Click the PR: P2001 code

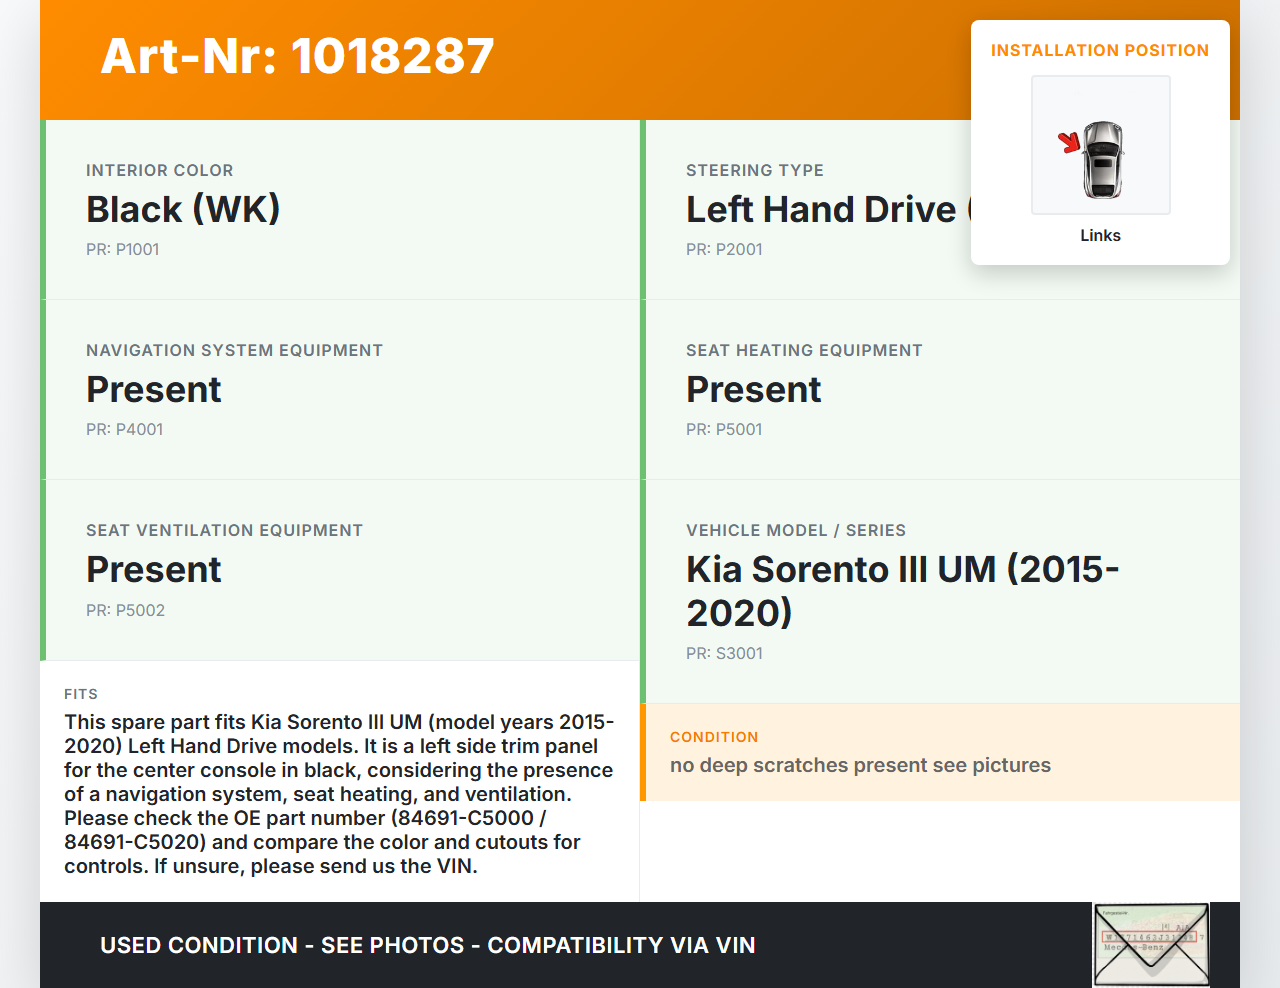pos(724,249)
